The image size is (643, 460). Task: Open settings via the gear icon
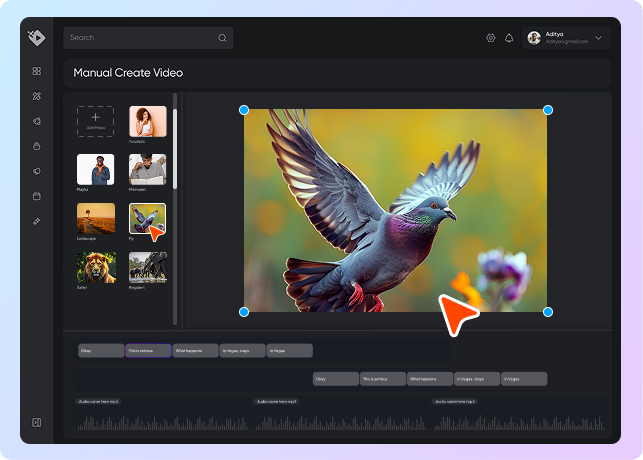tap(490, 38)
